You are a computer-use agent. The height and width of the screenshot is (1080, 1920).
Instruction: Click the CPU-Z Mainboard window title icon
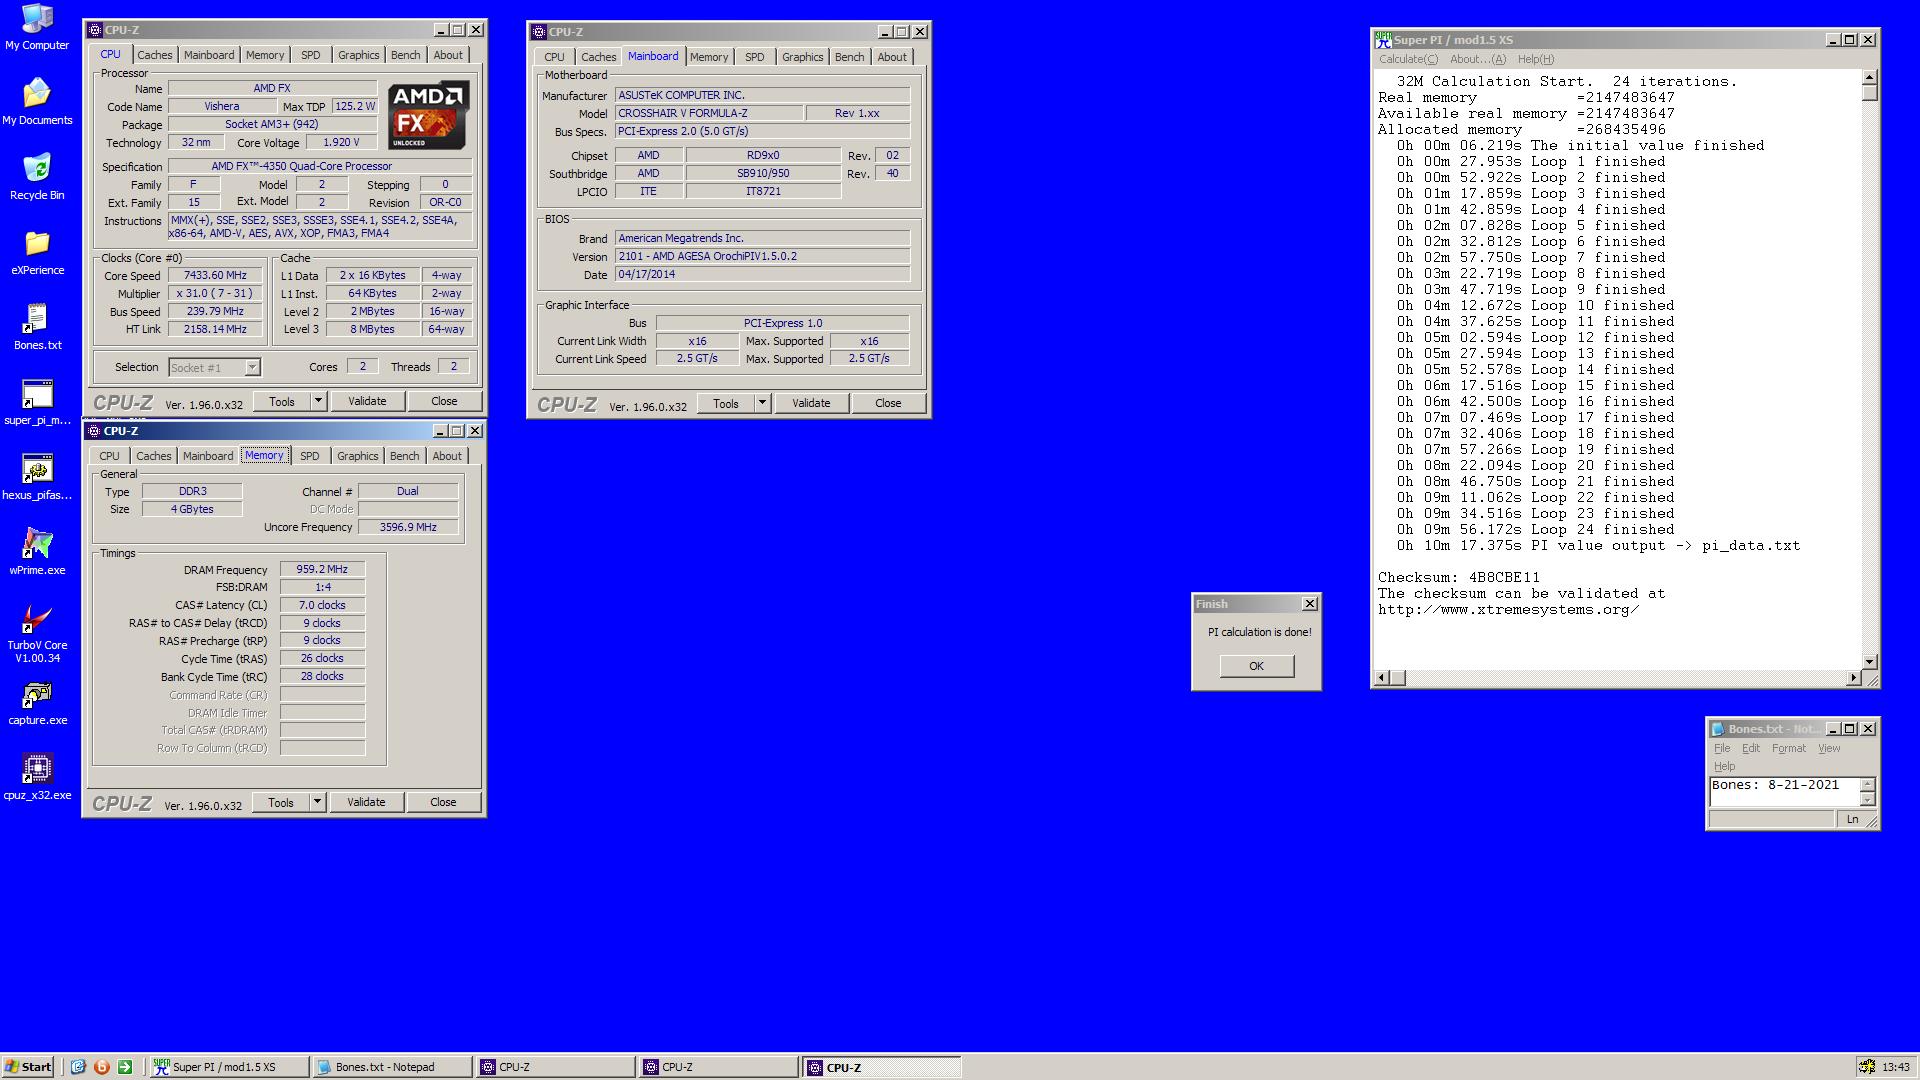click(539, 32)
